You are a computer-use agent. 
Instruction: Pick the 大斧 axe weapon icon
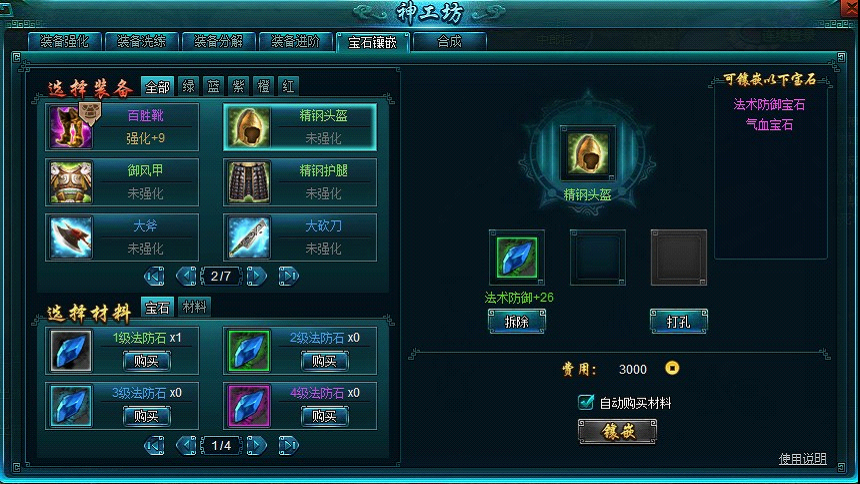tap(71, 237)
